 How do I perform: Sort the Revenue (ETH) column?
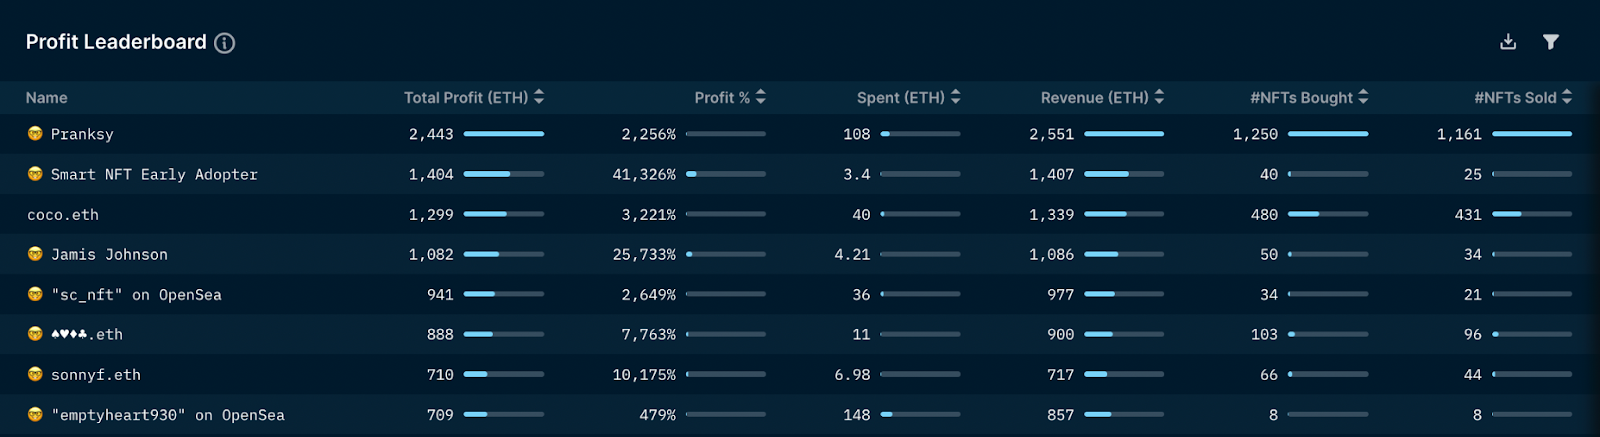1159,97
